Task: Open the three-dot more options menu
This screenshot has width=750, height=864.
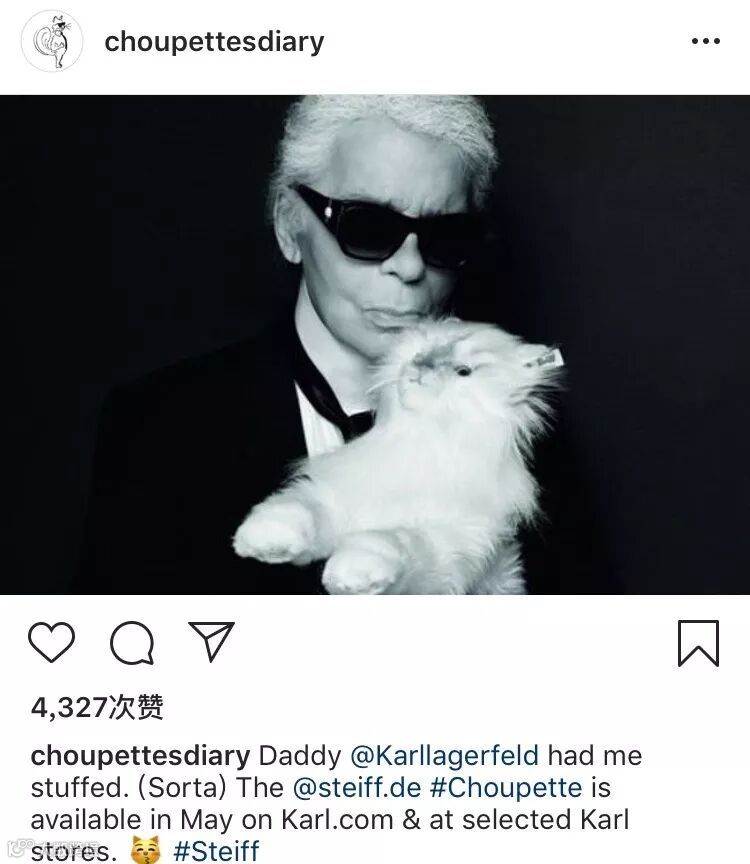Action: 706,41
